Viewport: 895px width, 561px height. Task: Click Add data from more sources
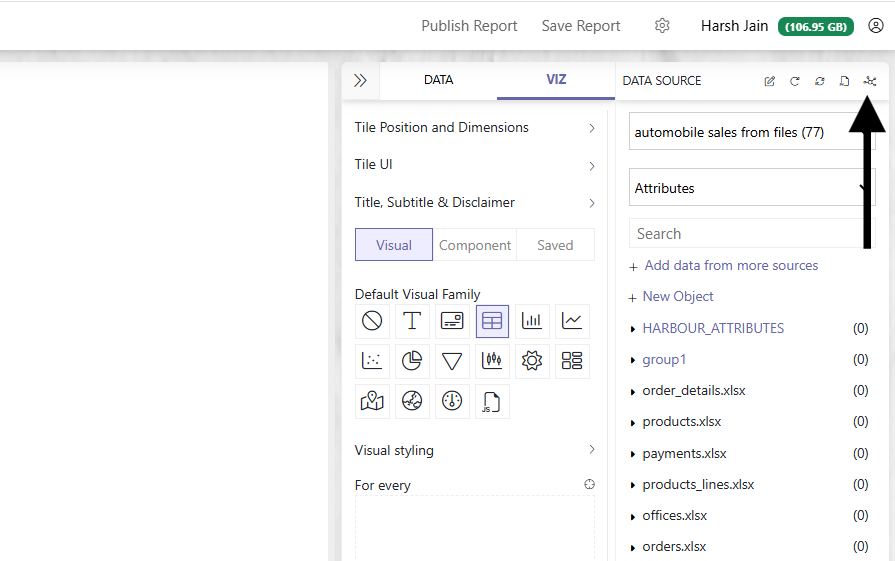coord(731,265)
